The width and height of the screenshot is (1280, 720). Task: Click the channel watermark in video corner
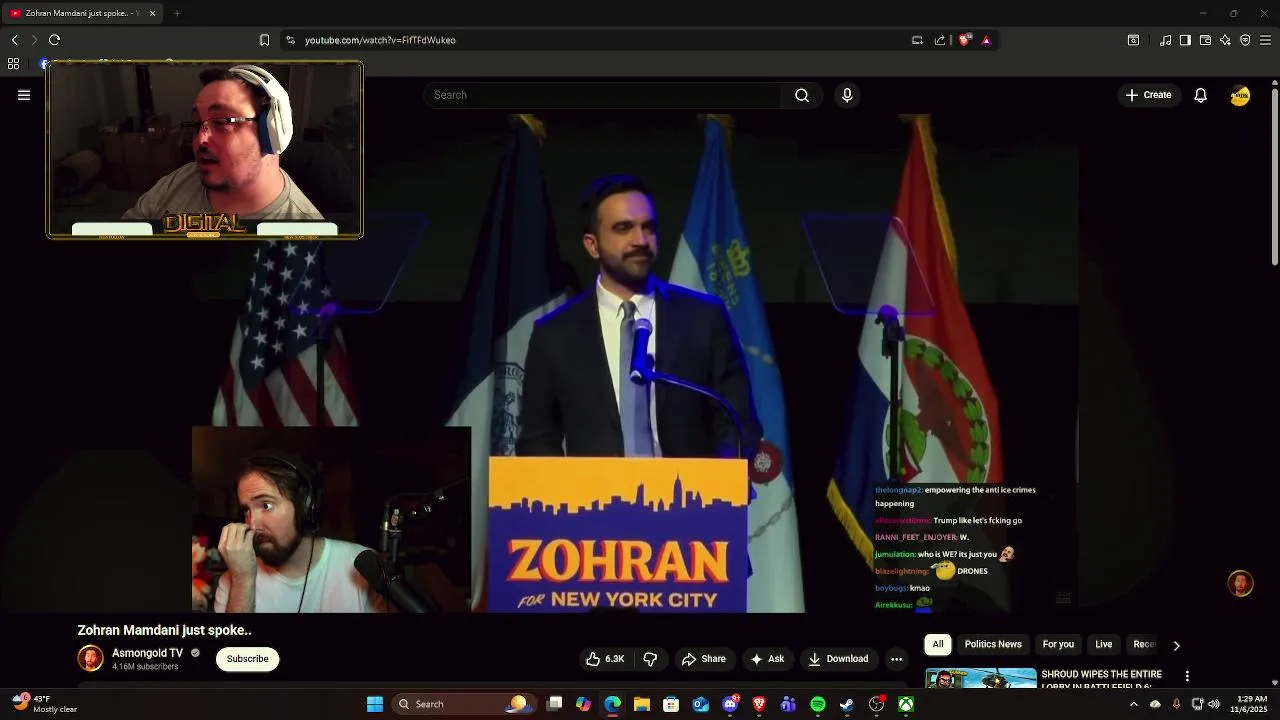(1240, 583)
